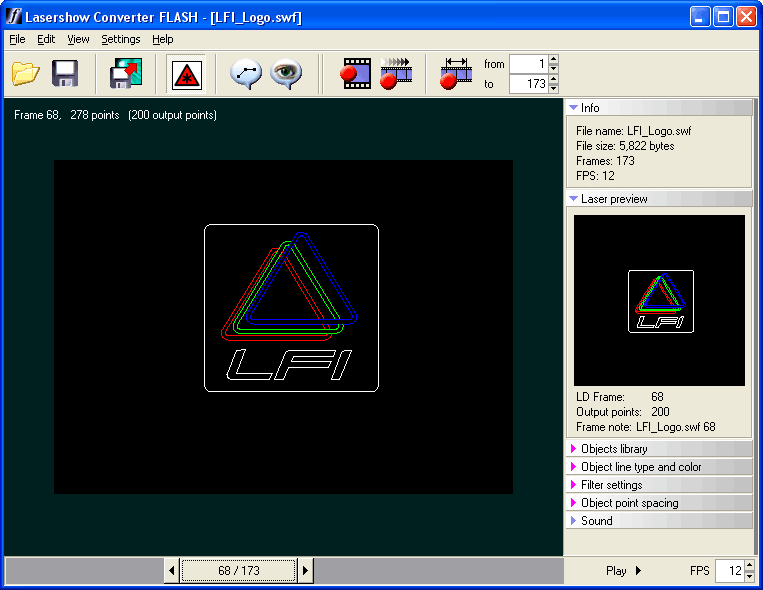
Task: Go to next frame with right arrow
Action: point(305,570)
